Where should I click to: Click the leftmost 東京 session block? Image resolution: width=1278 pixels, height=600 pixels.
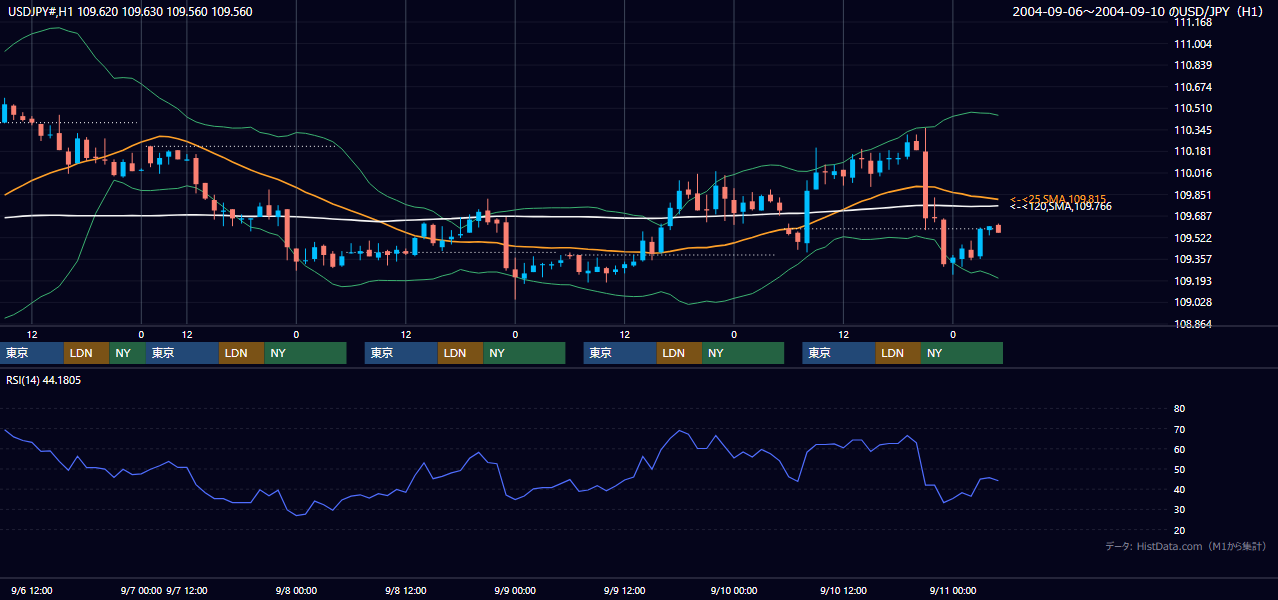coord(32,353)
